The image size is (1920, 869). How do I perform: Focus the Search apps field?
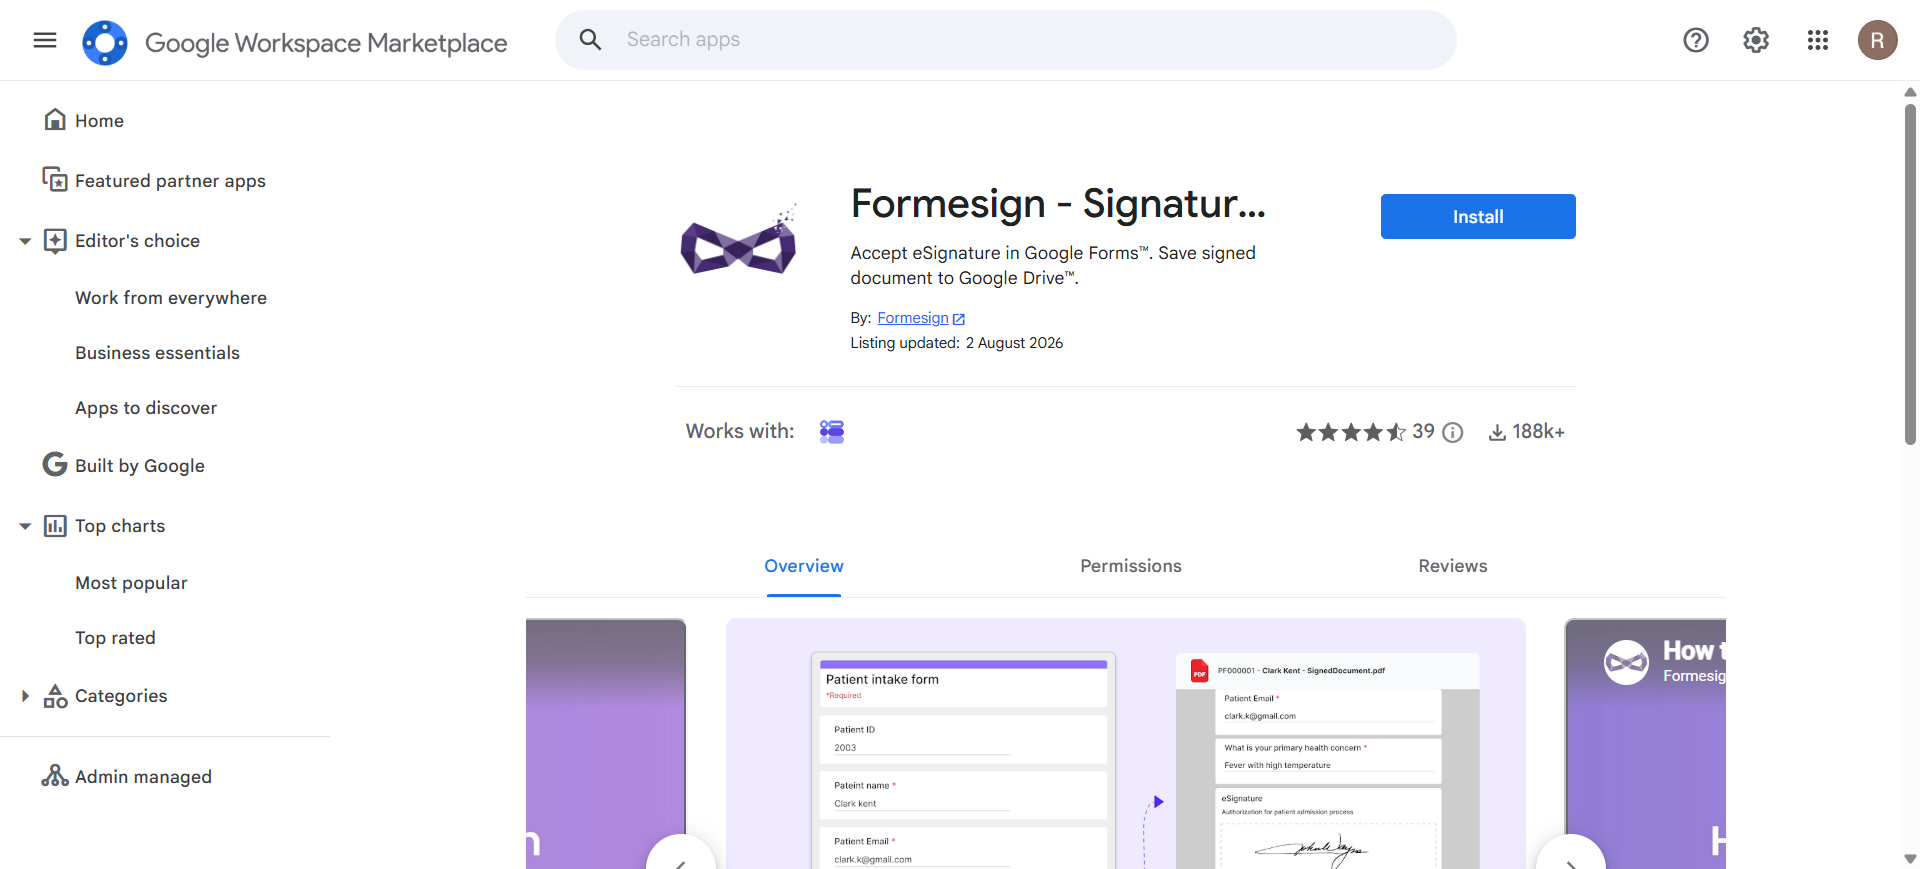click(1005, 40)
